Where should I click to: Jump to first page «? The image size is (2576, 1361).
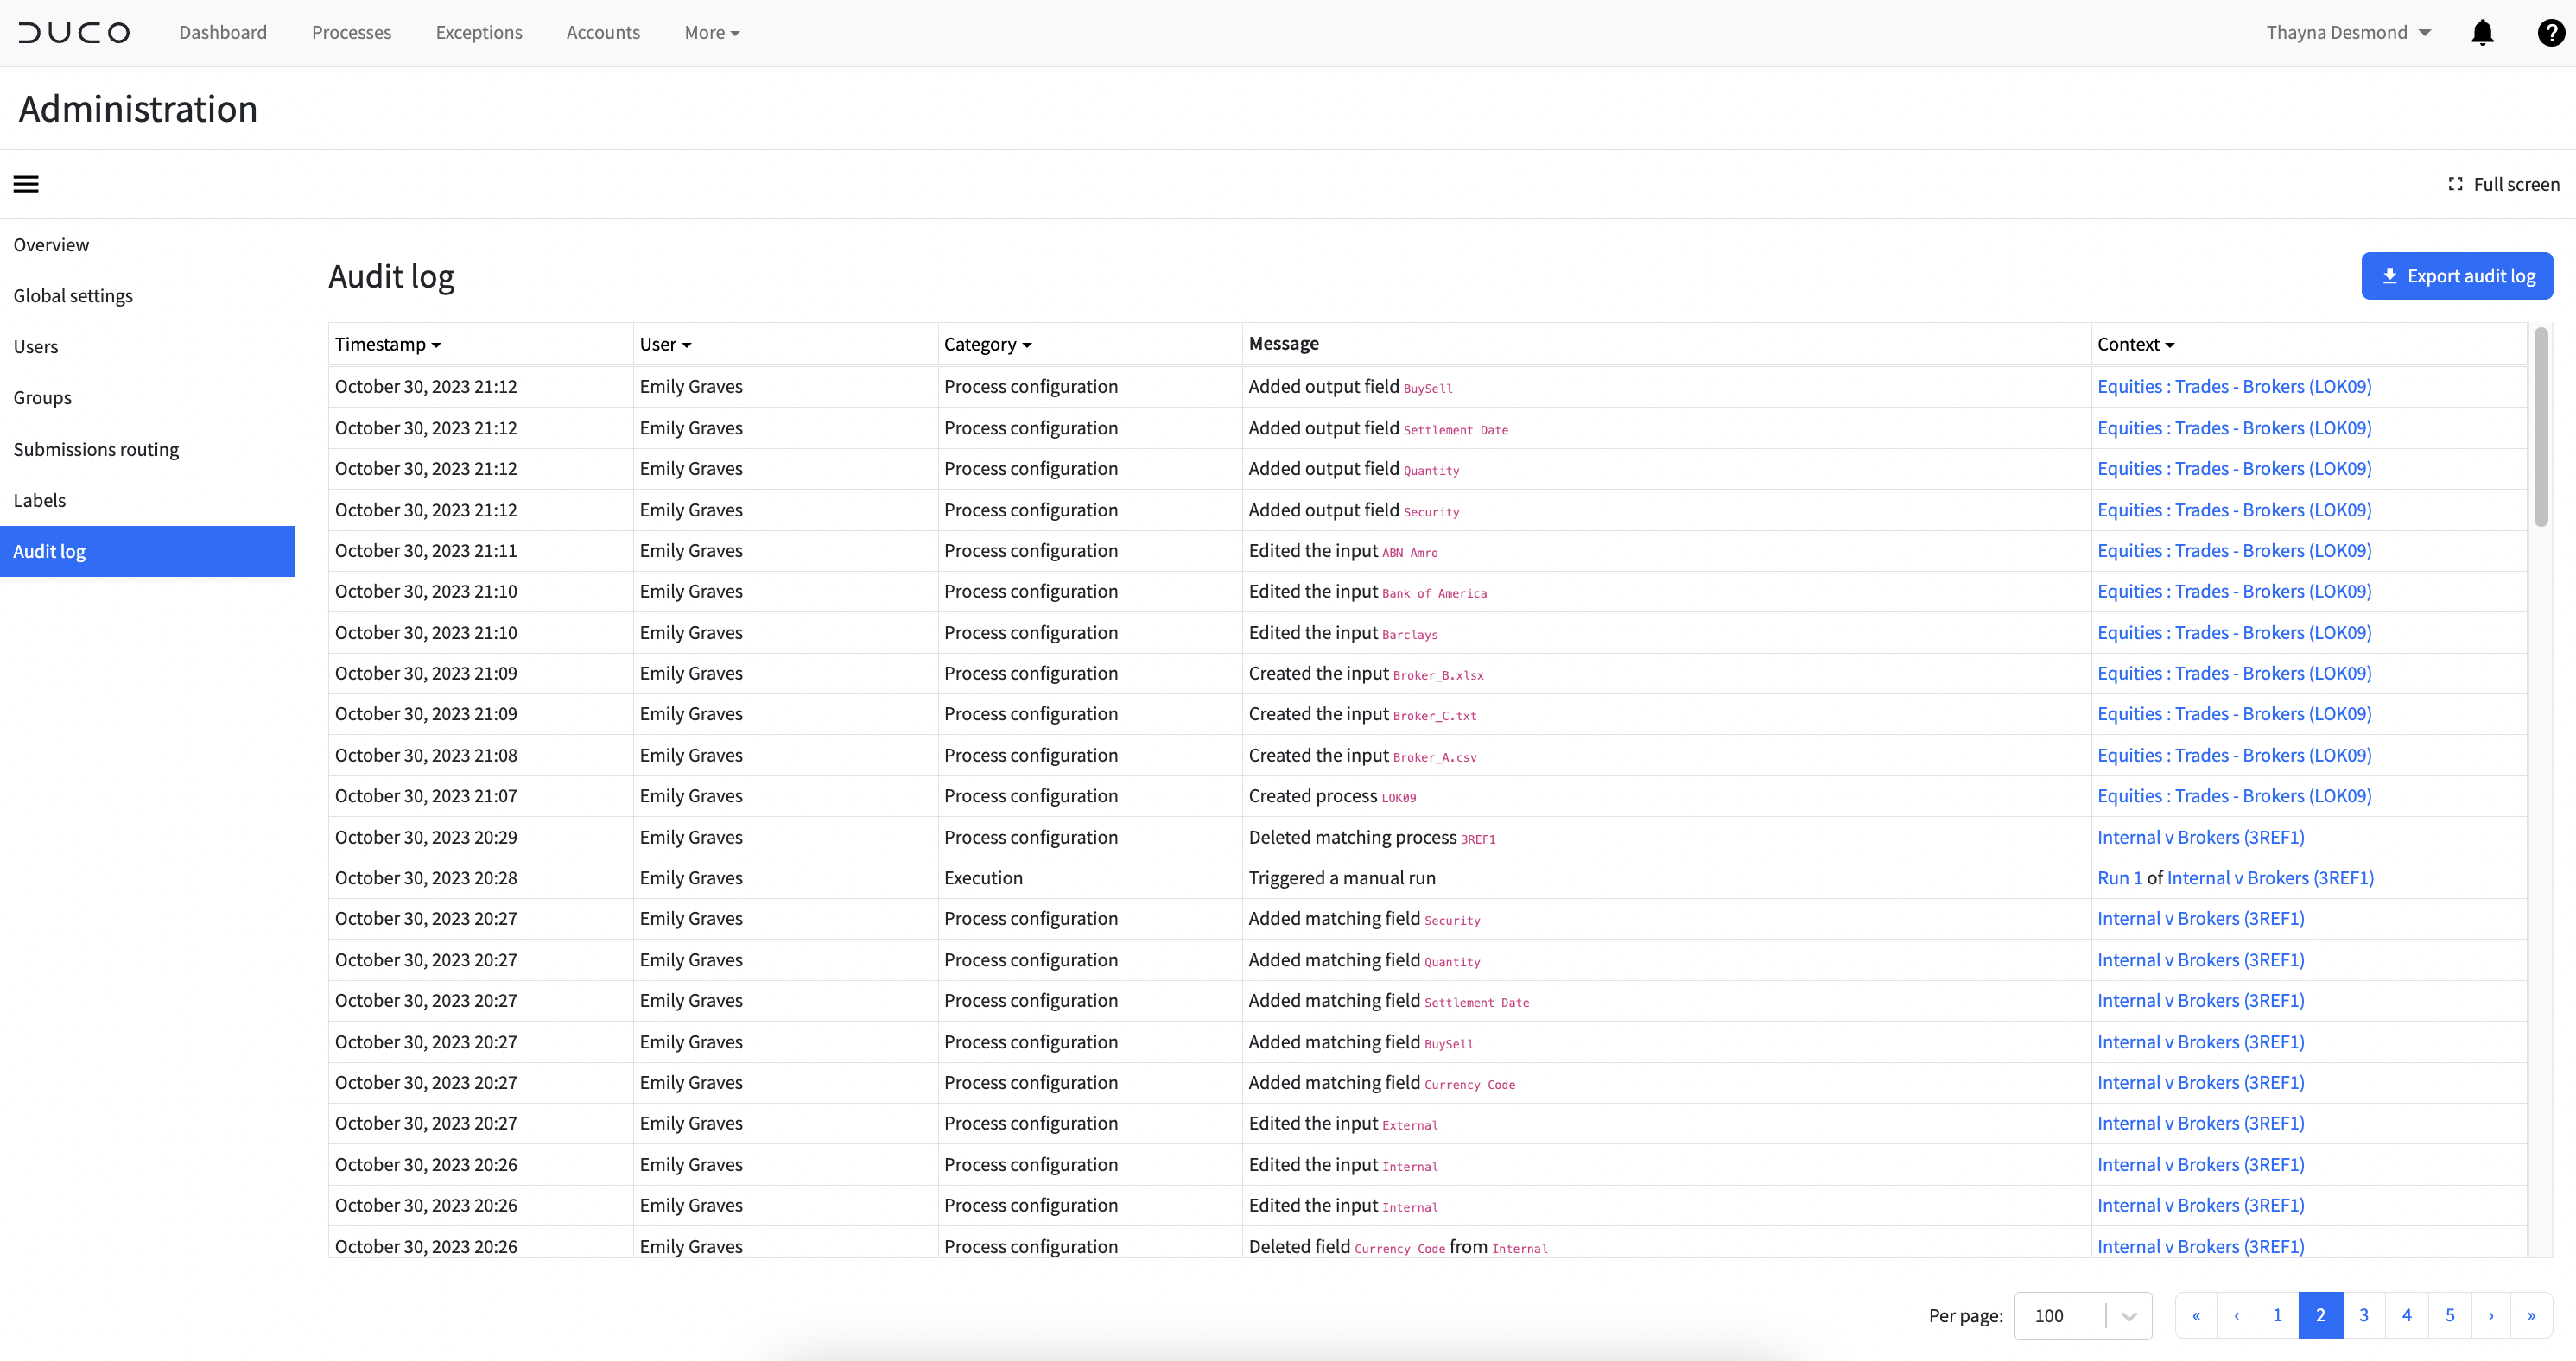tap(2196, 1316)
